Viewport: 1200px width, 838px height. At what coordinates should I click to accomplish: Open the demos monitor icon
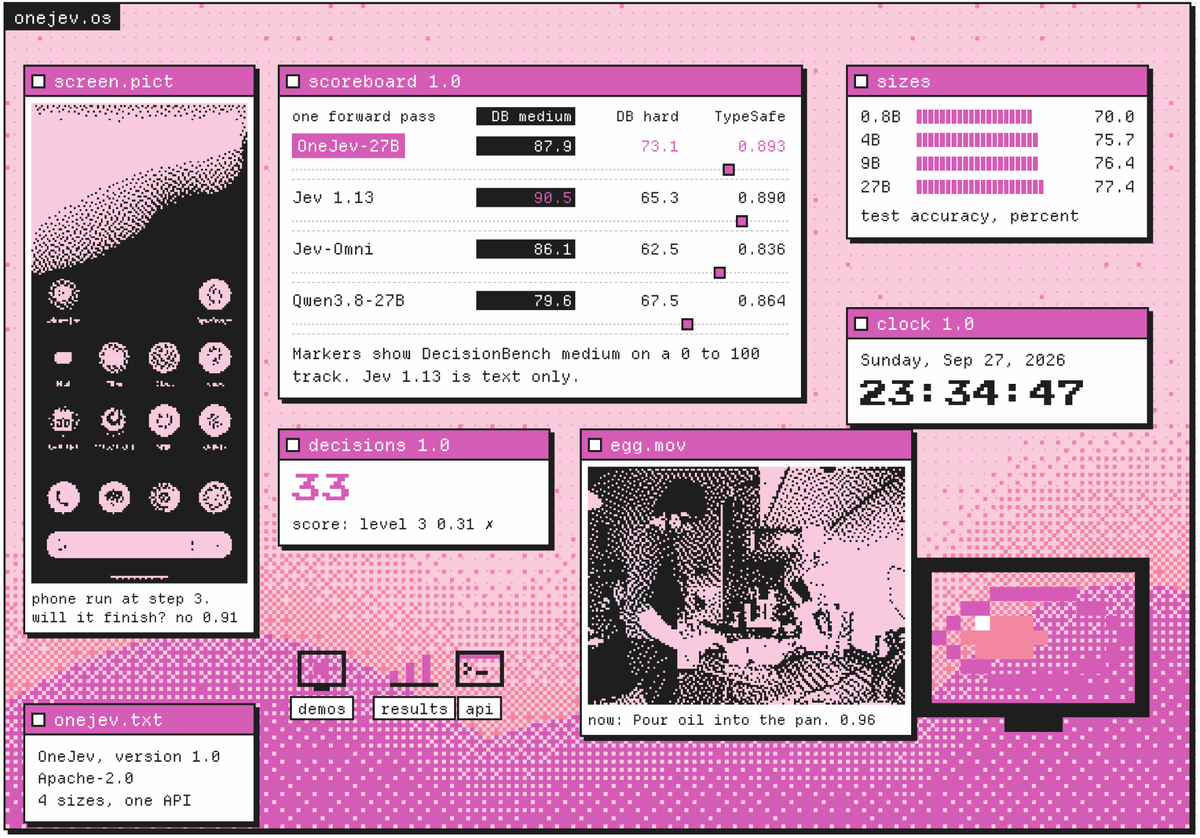click(x=321, y=671)
